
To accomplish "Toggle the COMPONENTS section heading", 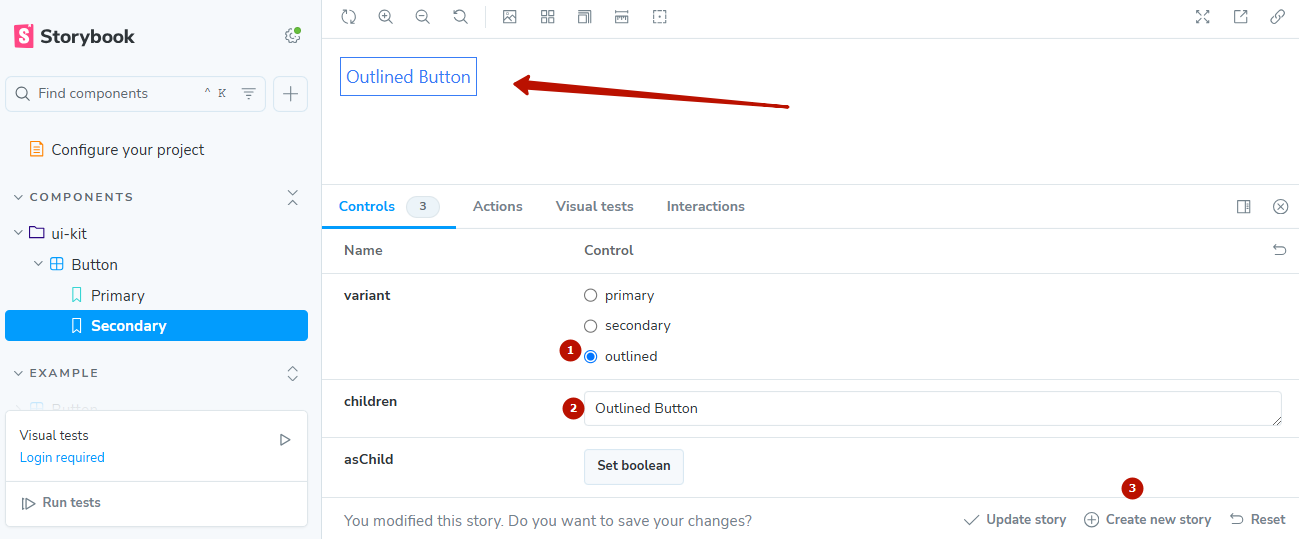I will click(x=81, y=197).
